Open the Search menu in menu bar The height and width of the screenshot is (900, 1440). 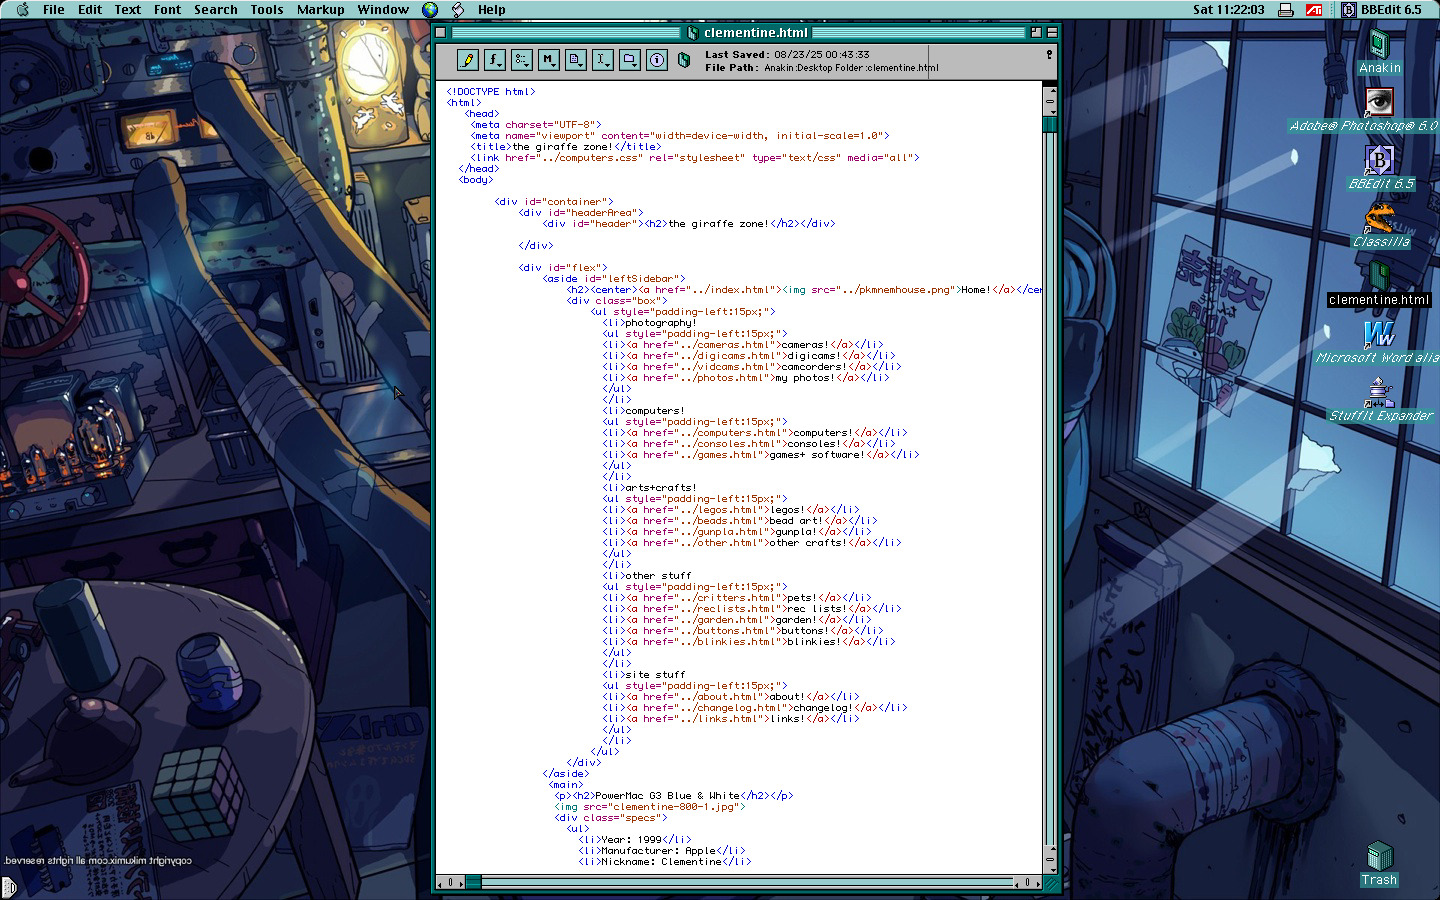(215, 10)
